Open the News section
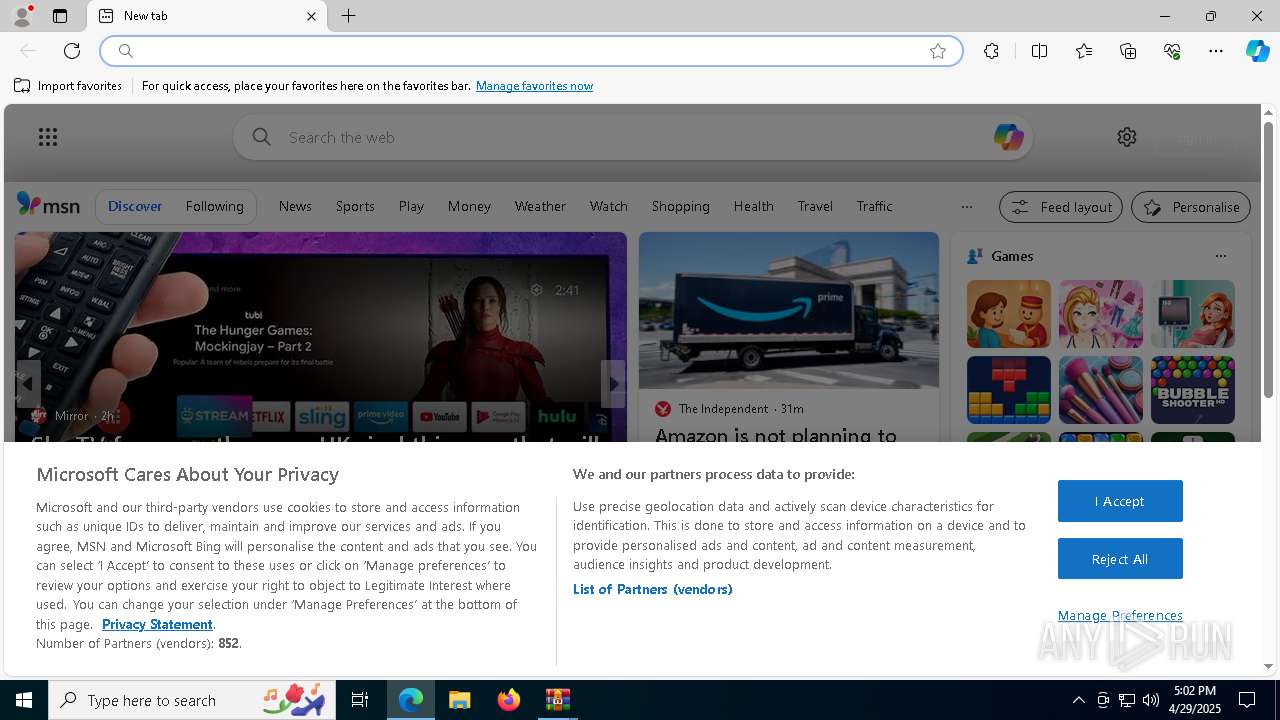Viewport: 1280px width, 720px height. (x=295, y=206)
